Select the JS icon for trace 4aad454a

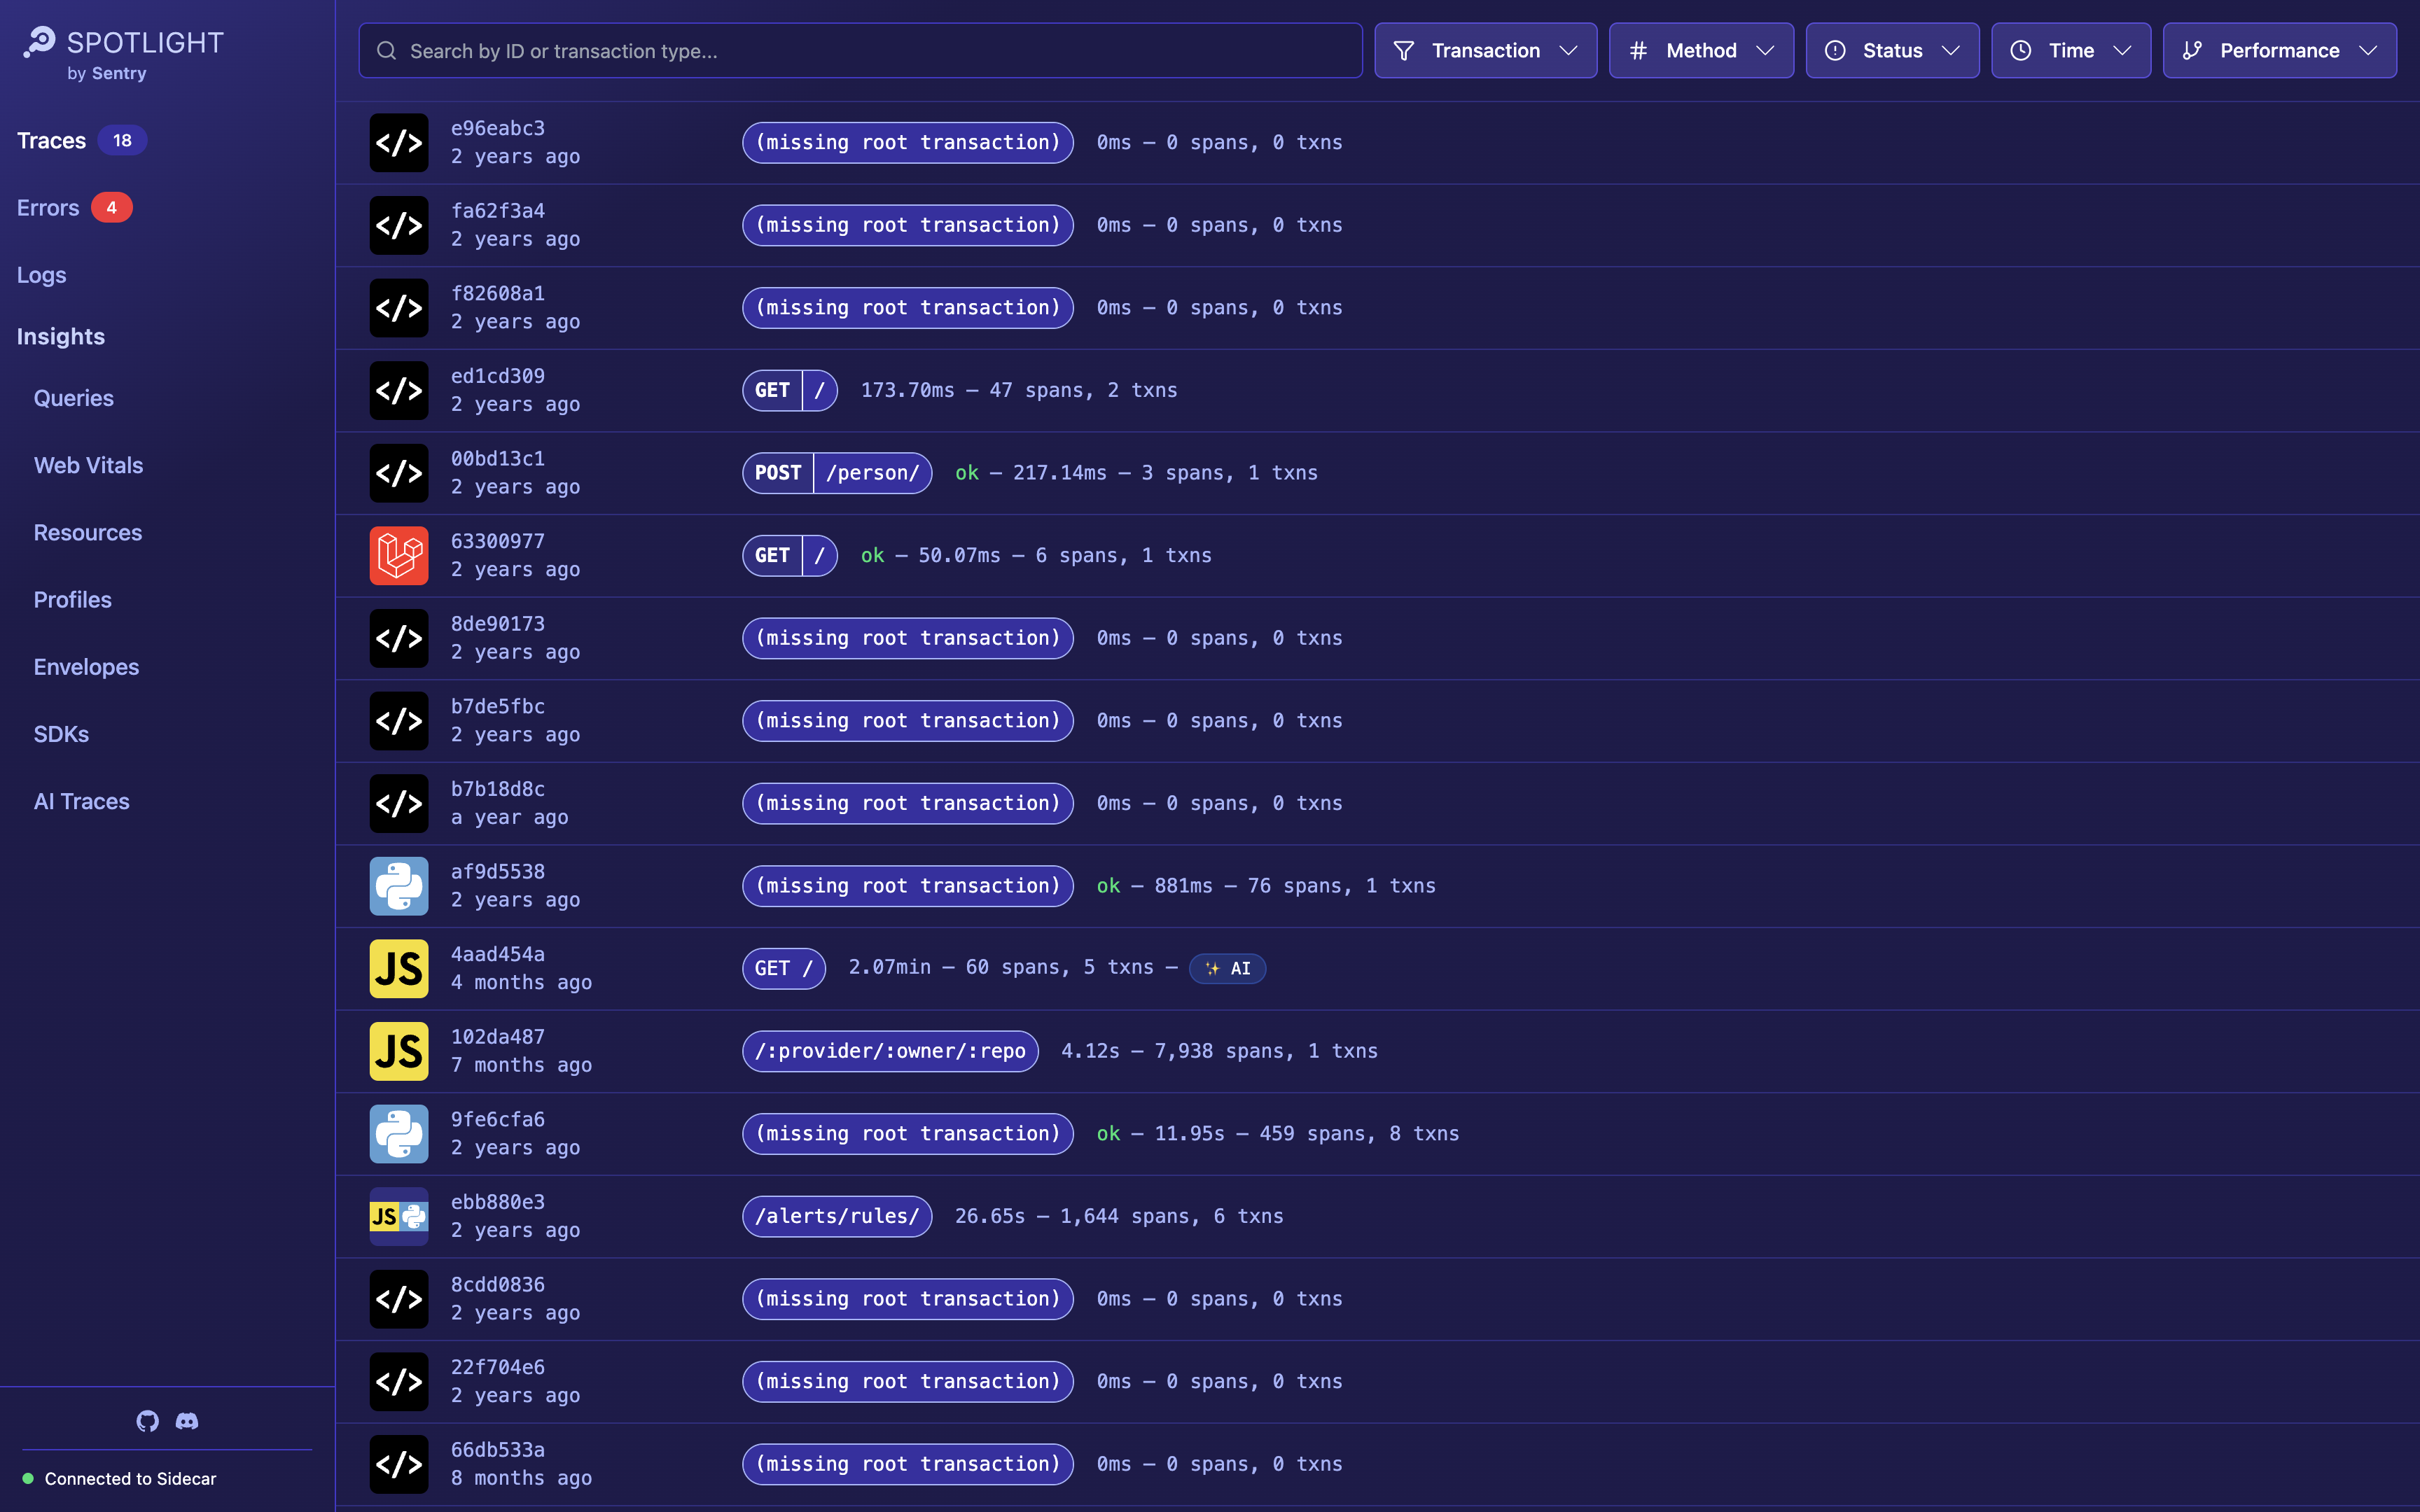click(x=398, y=967)
